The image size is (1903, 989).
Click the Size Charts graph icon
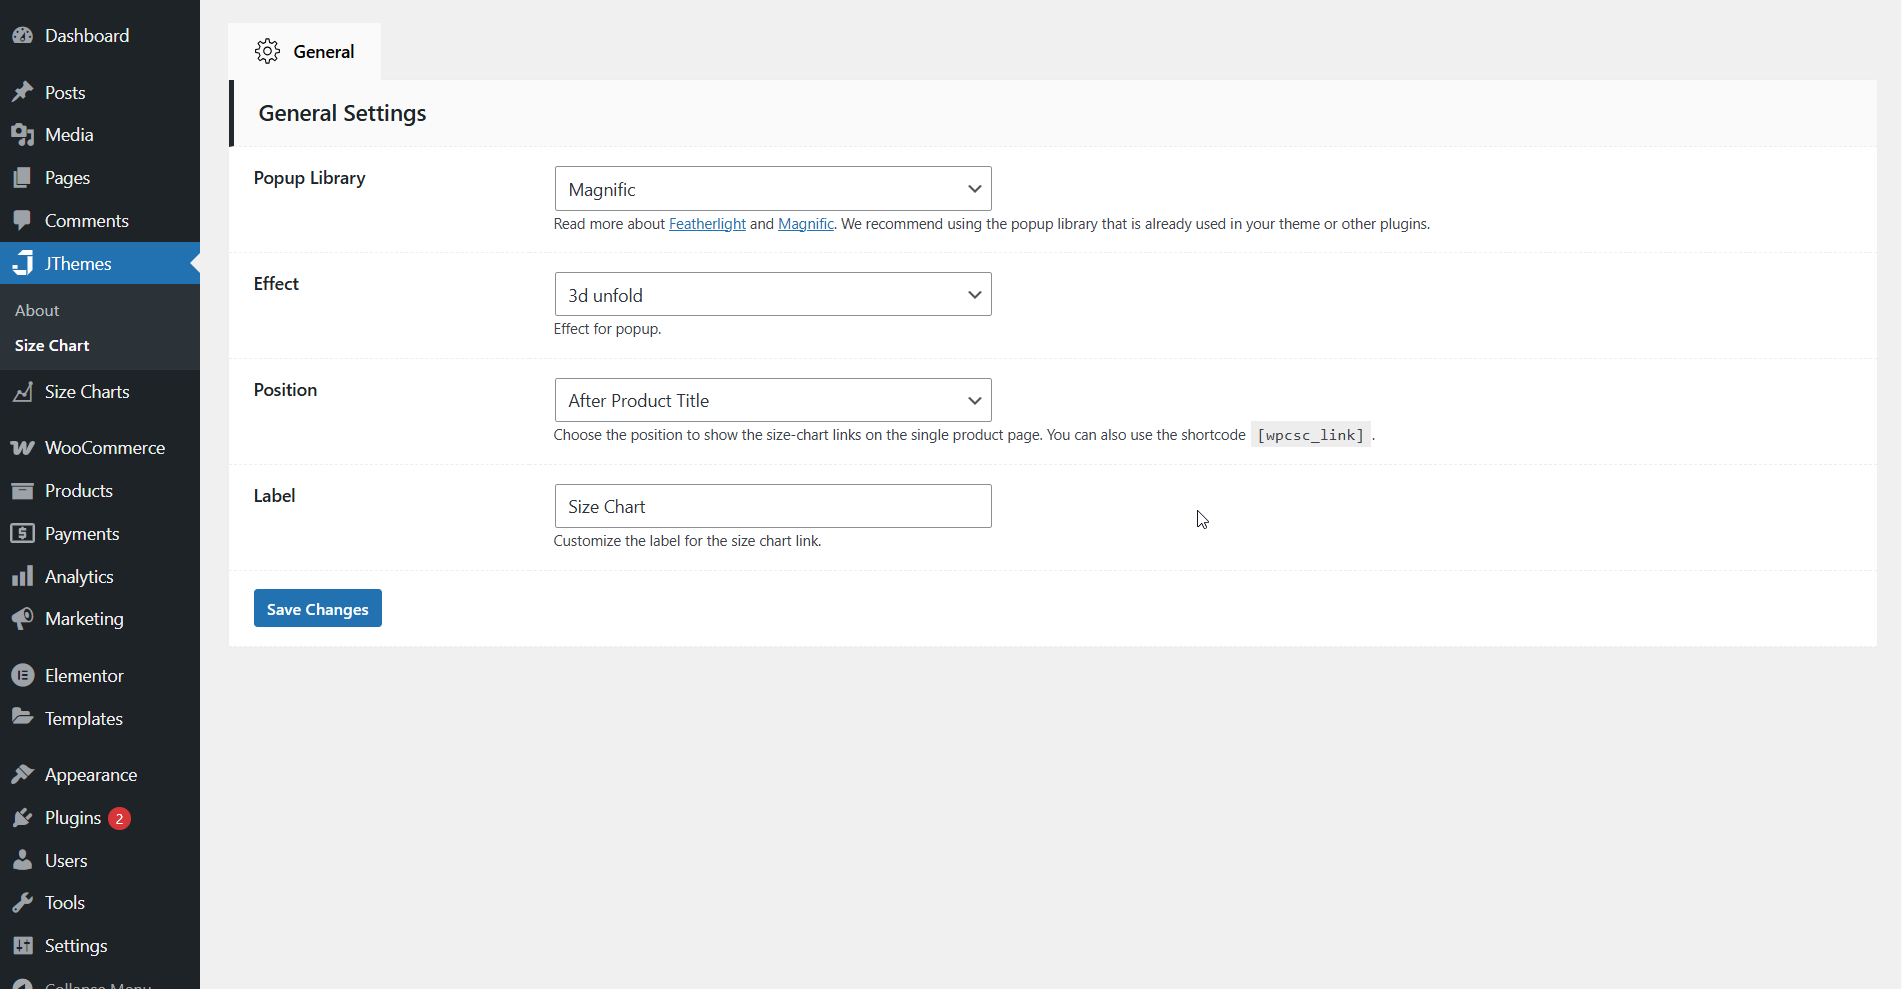pos(22,392)
